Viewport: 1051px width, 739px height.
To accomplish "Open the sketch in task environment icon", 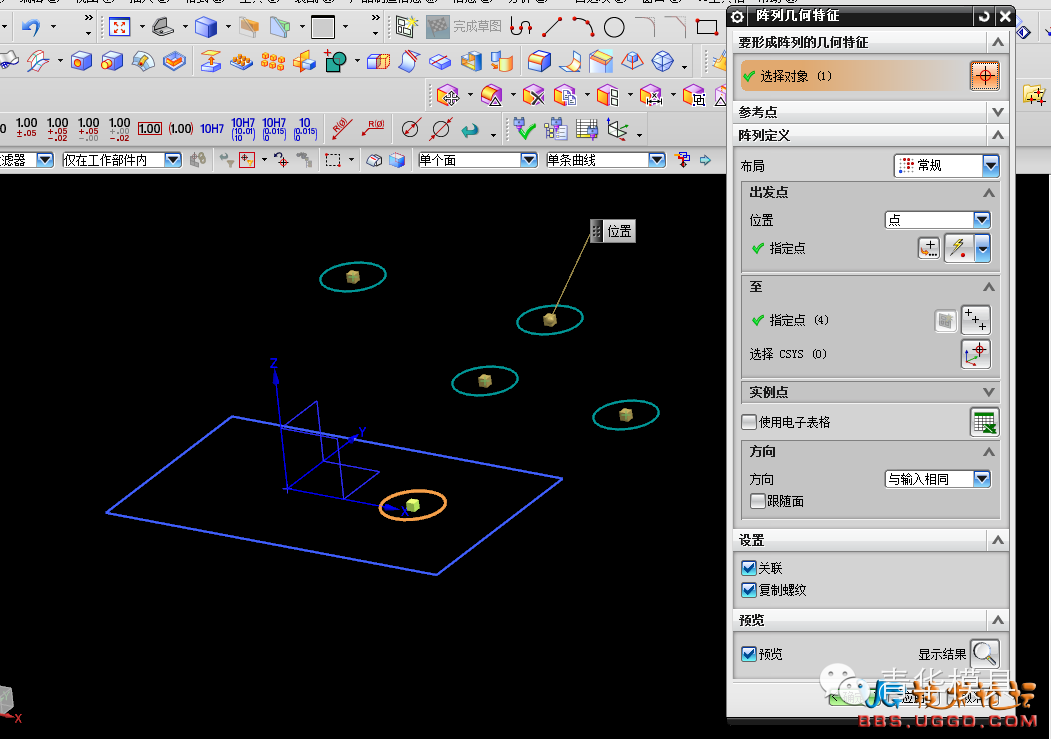I will pyautogui.click(x=405, y=27).
